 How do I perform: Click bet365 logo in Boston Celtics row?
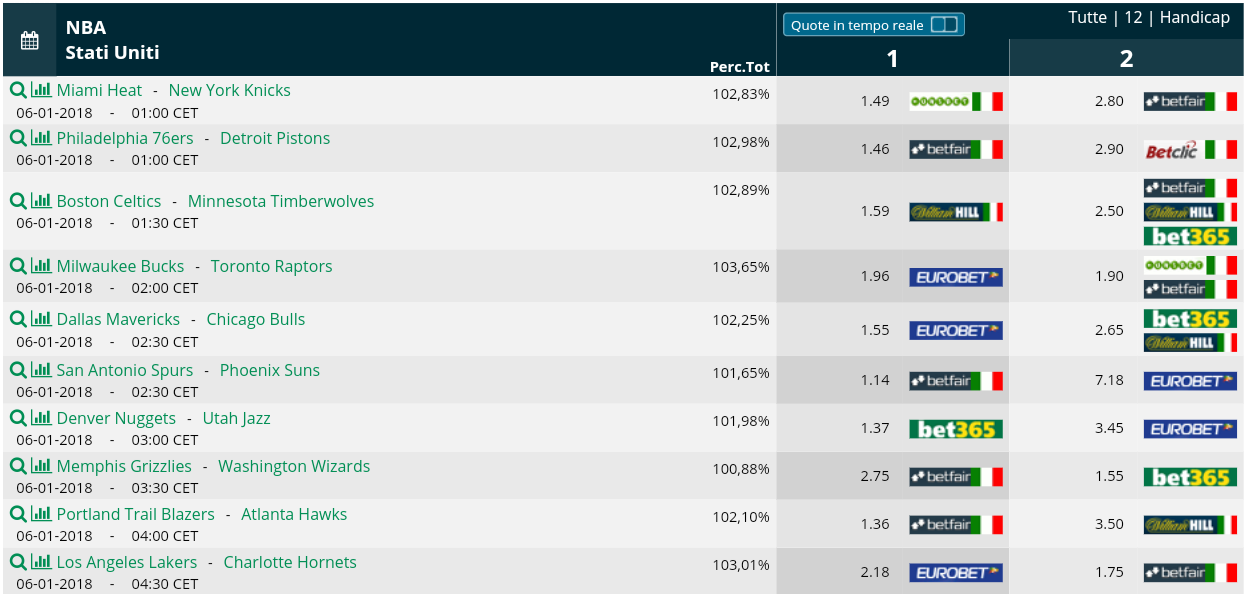click(x=1191, y=236)
